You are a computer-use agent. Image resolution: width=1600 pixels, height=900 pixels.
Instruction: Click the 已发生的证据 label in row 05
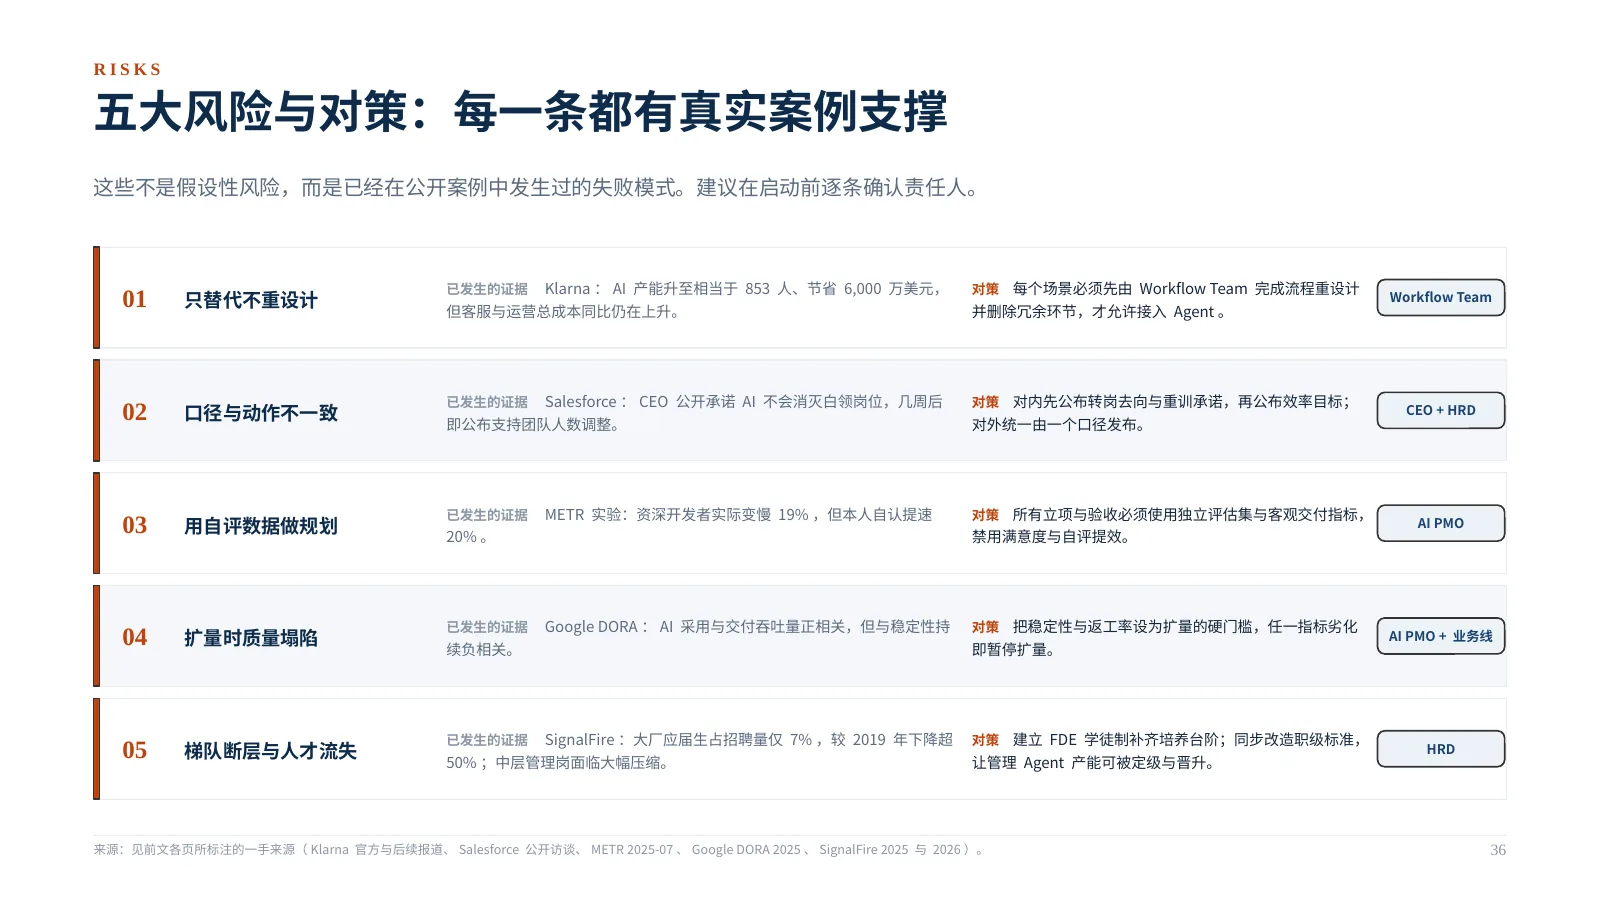487,740
